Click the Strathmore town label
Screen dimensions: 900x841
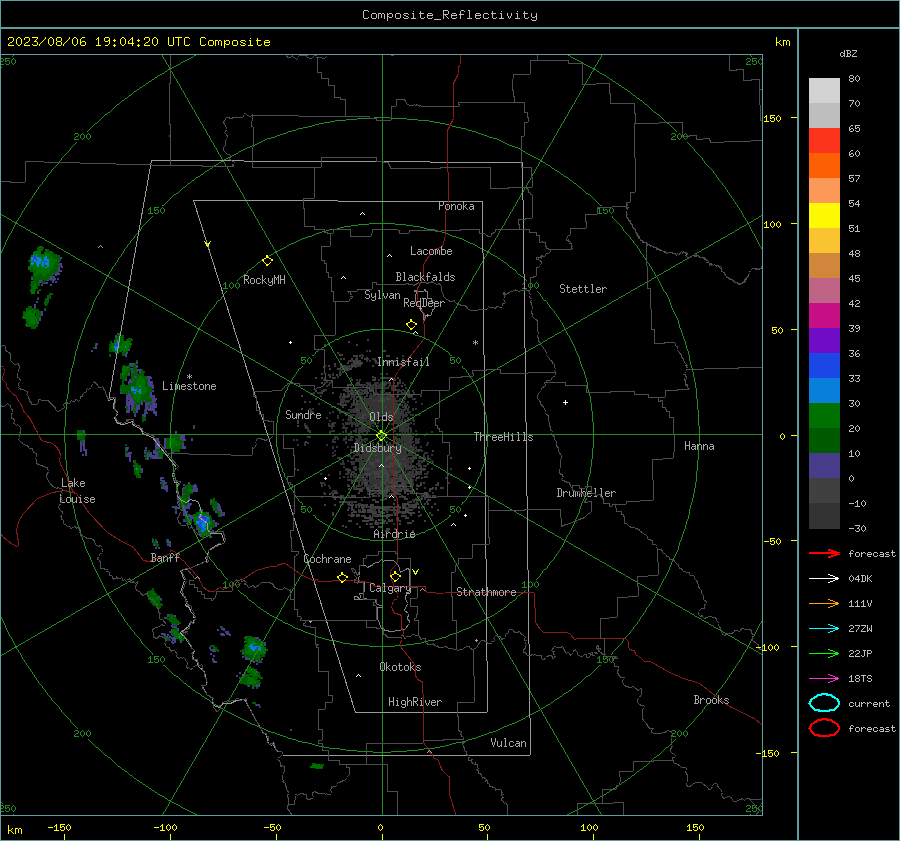[x=486, y=592]
